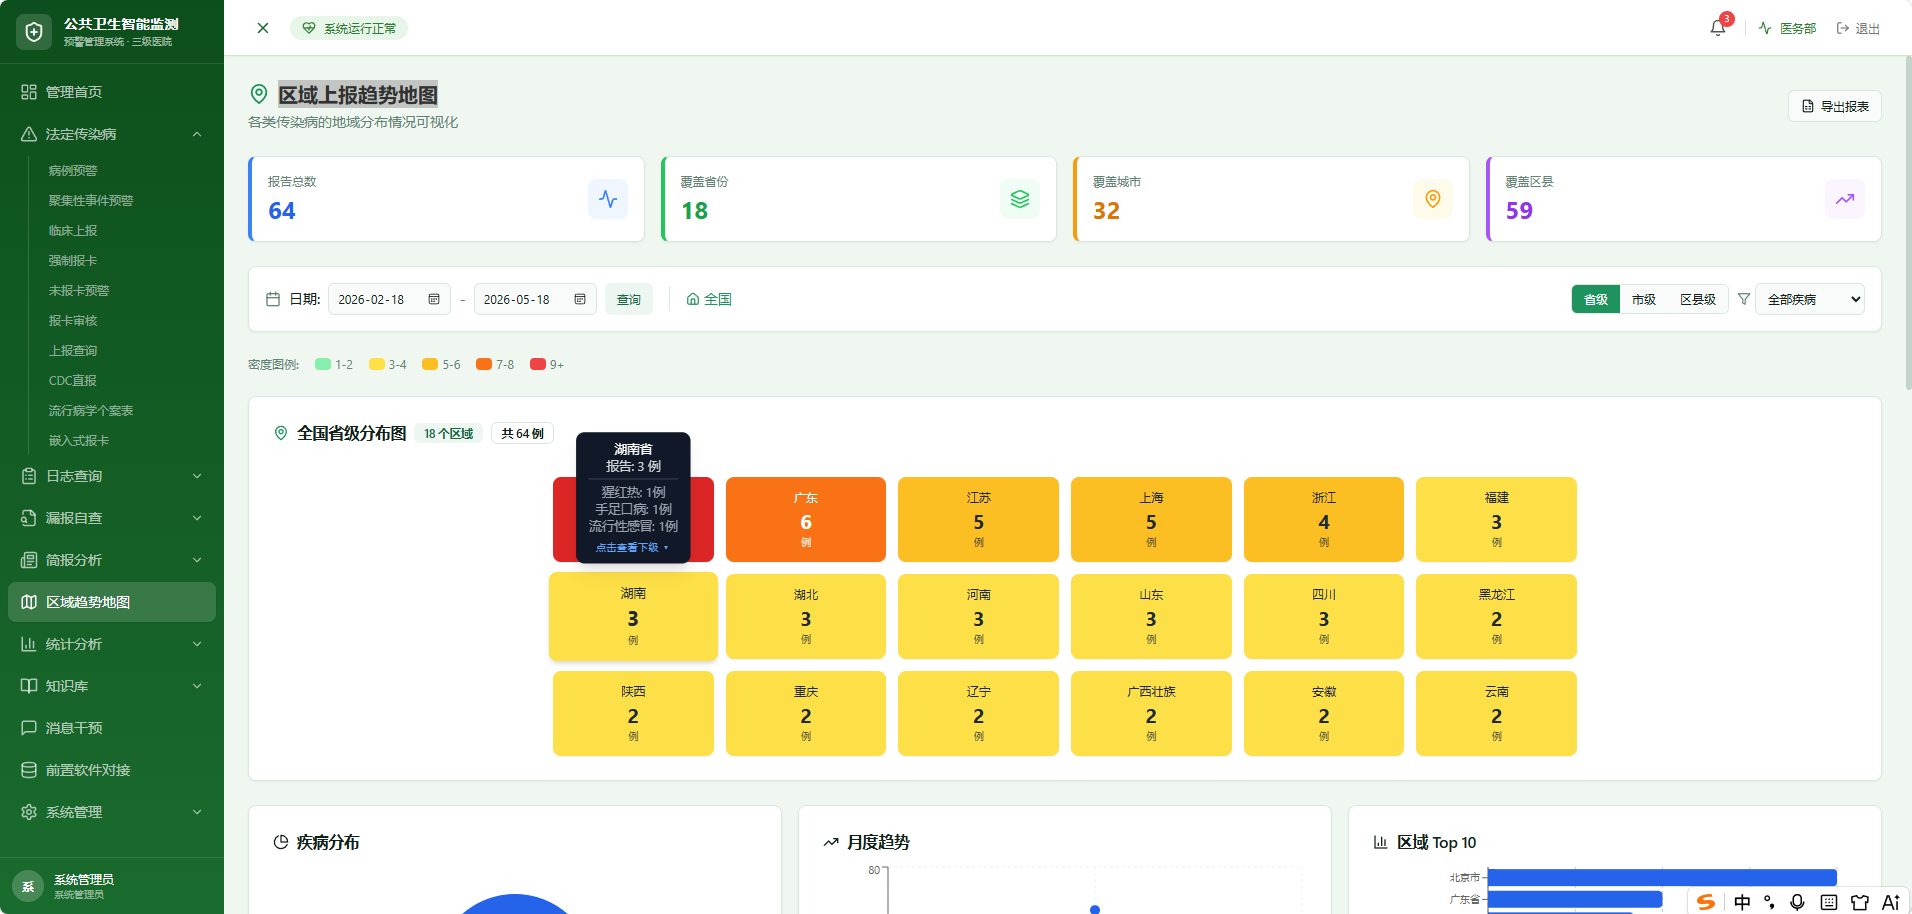This screenshot has height=914, width=1912.
Task: Expand the 知识库 sidebar section
Action: tap(112, 686)
